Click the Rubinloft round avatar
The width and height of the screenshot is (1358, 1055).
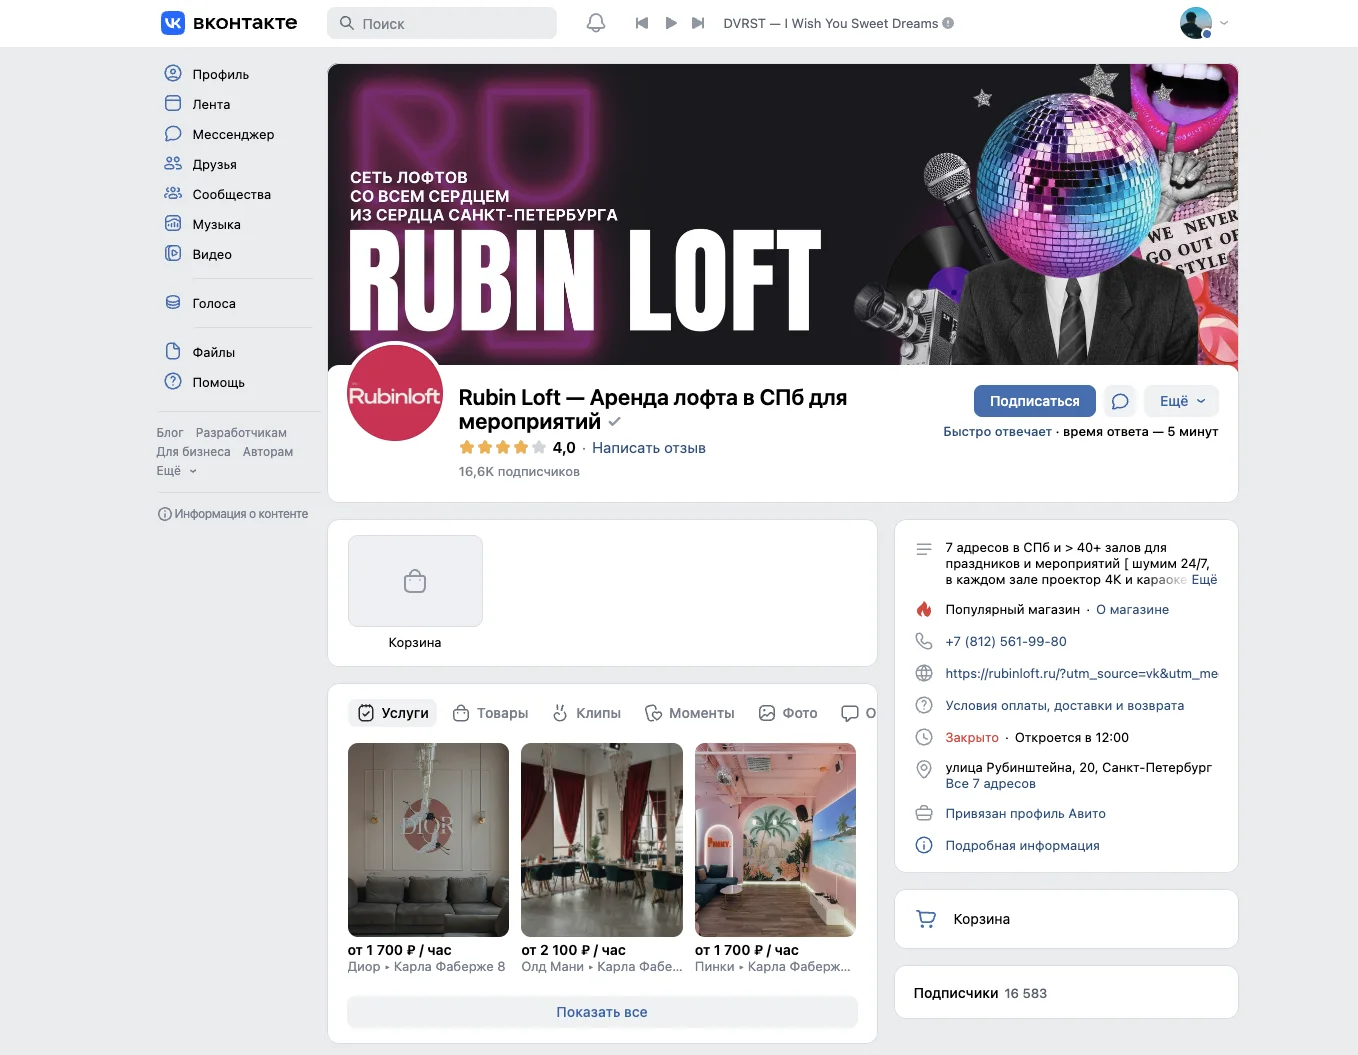[395, 395]
